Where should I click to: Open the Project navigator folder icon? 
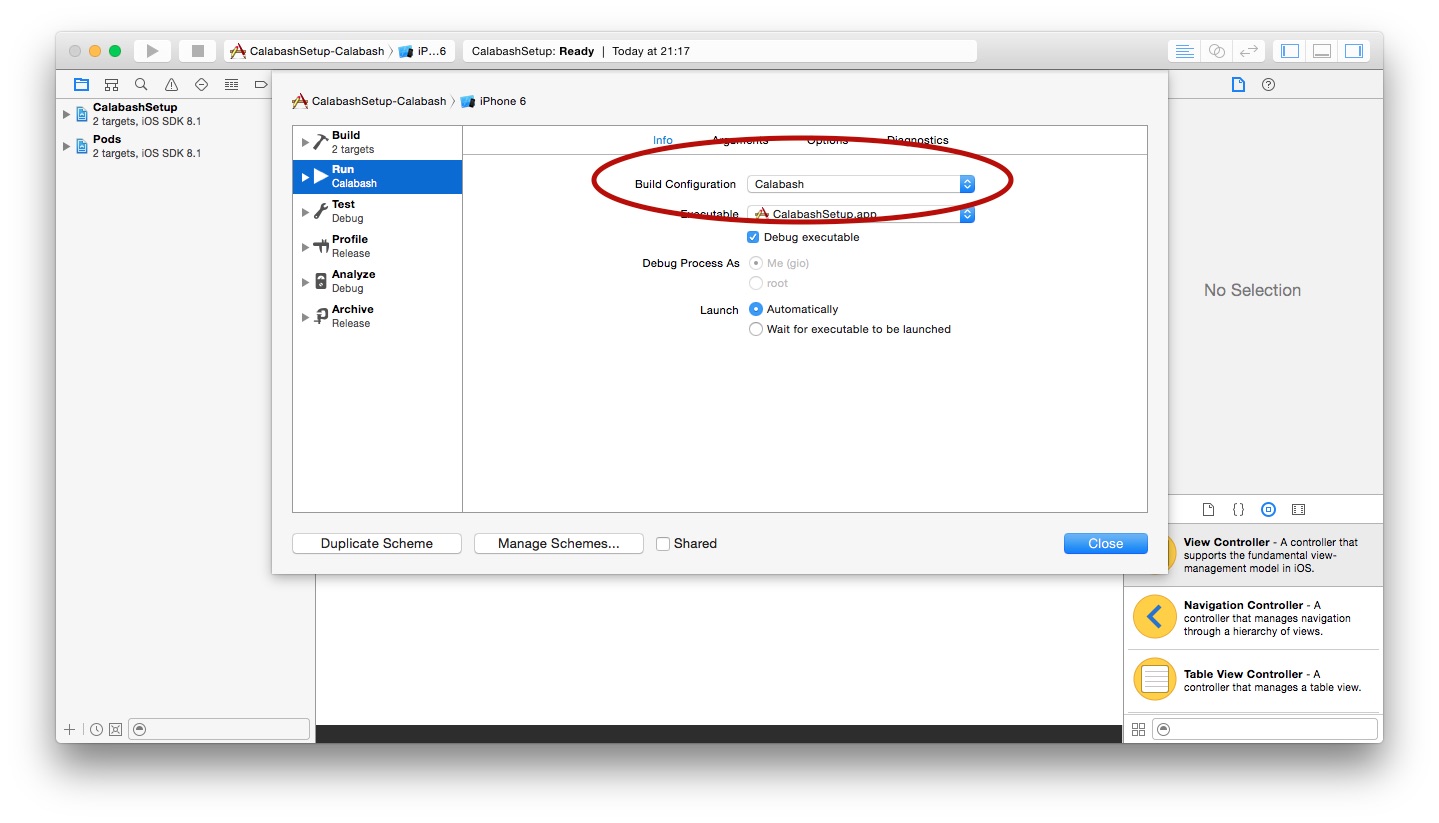coord(81,84)
